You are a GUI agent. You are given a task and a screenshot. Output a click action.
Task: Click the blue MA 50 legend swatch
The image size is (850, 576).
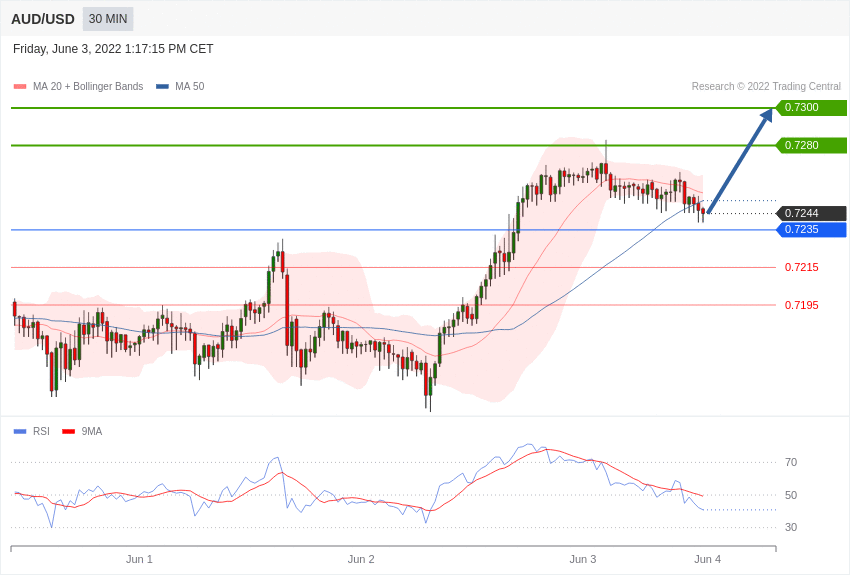162,87
